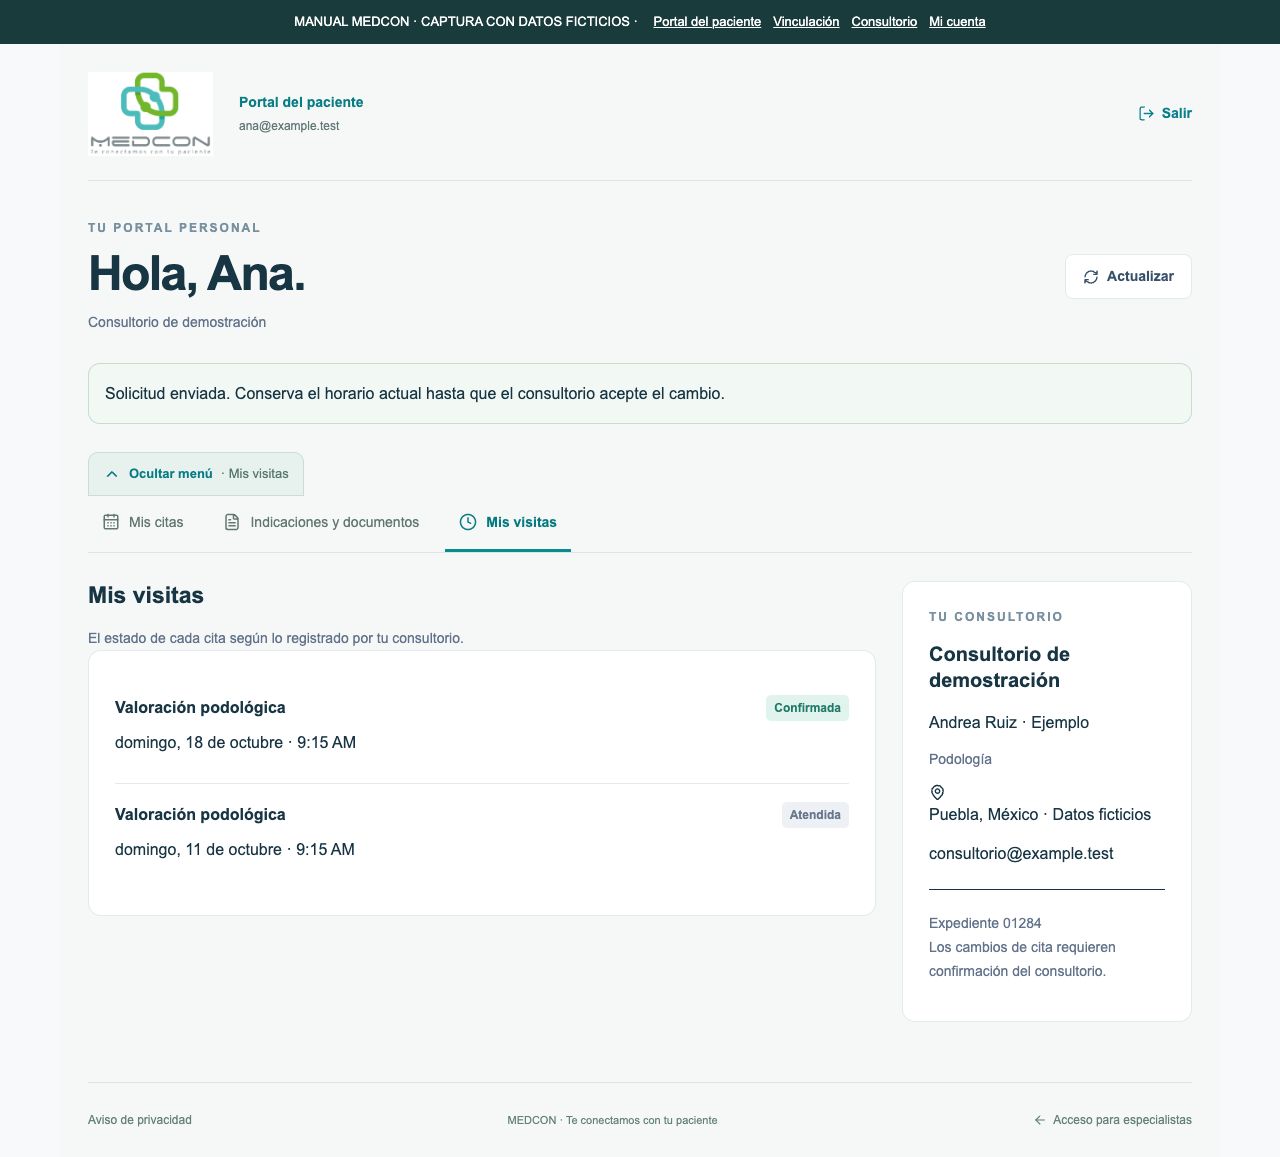Select the Mis visitas tab

click(x=508, y=522)
